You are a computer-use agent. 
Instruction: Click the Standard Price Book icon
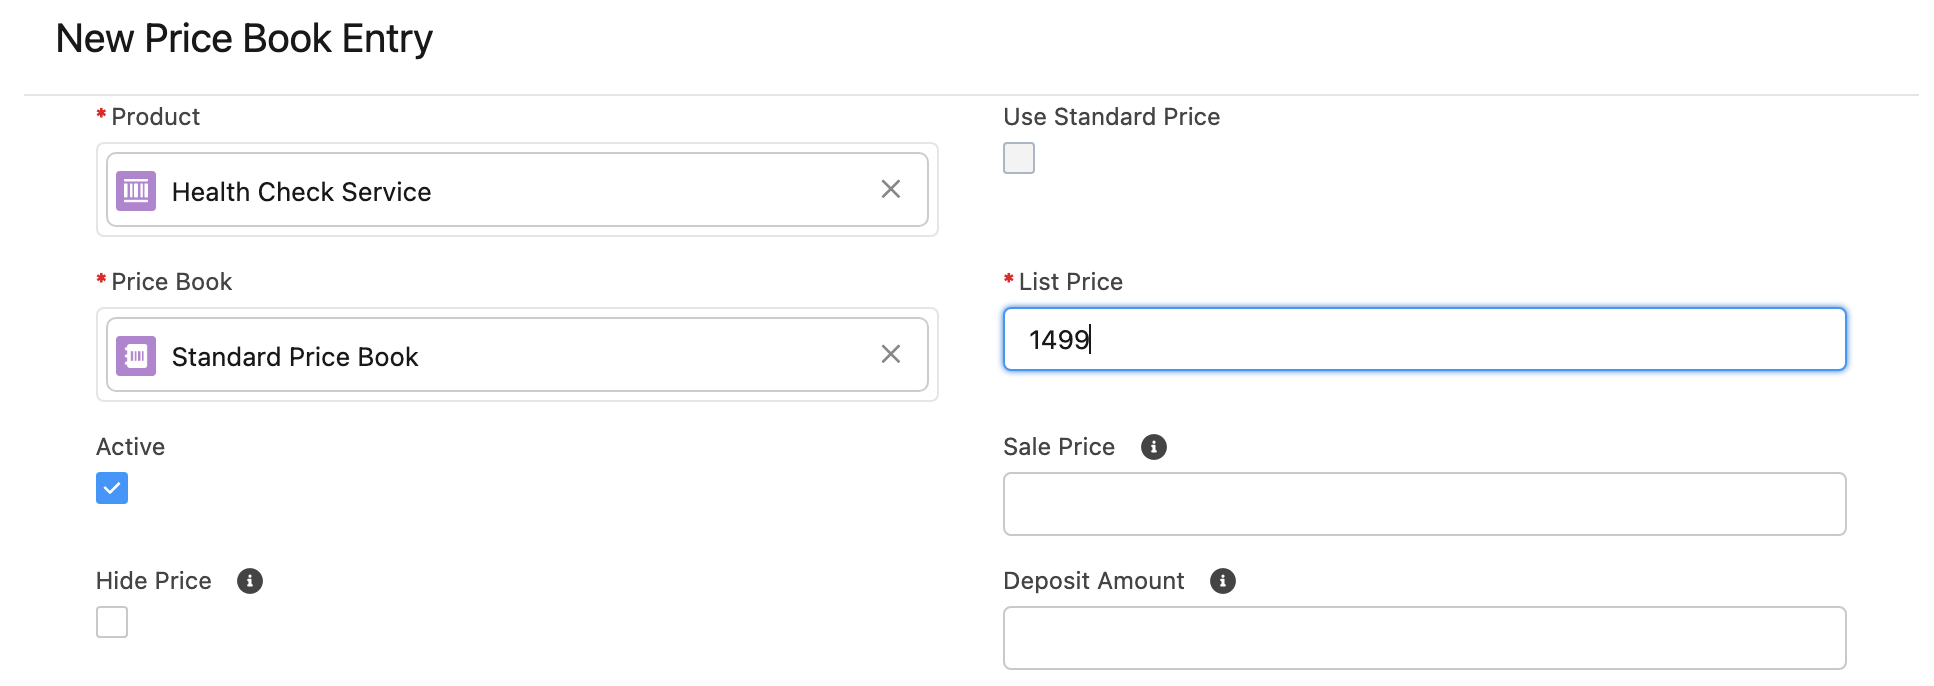point(136,355)
